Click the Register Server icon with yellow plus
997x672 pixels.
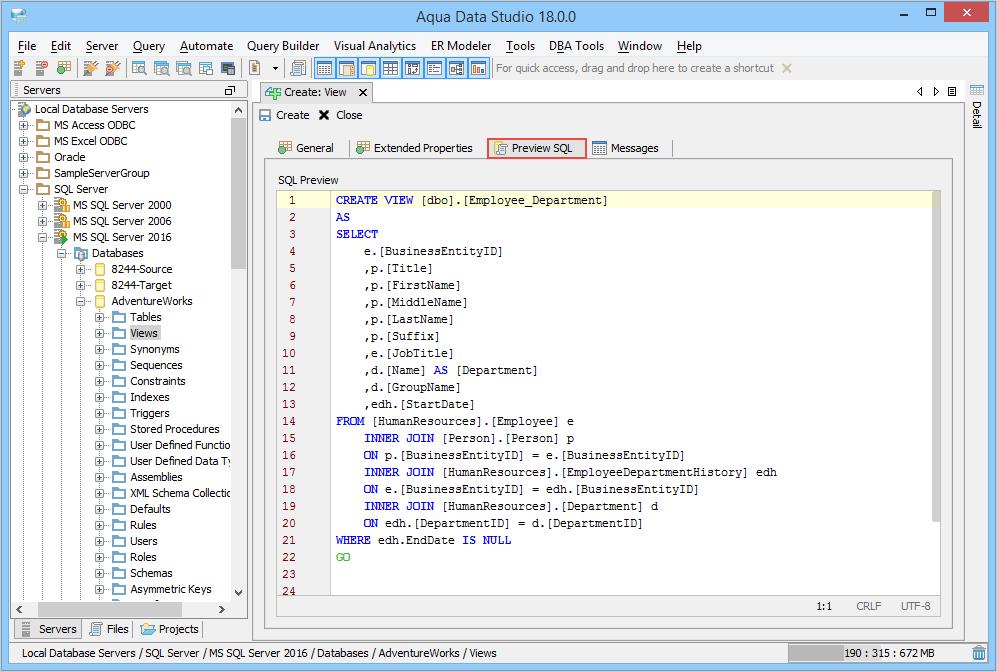tap(19, 68)
